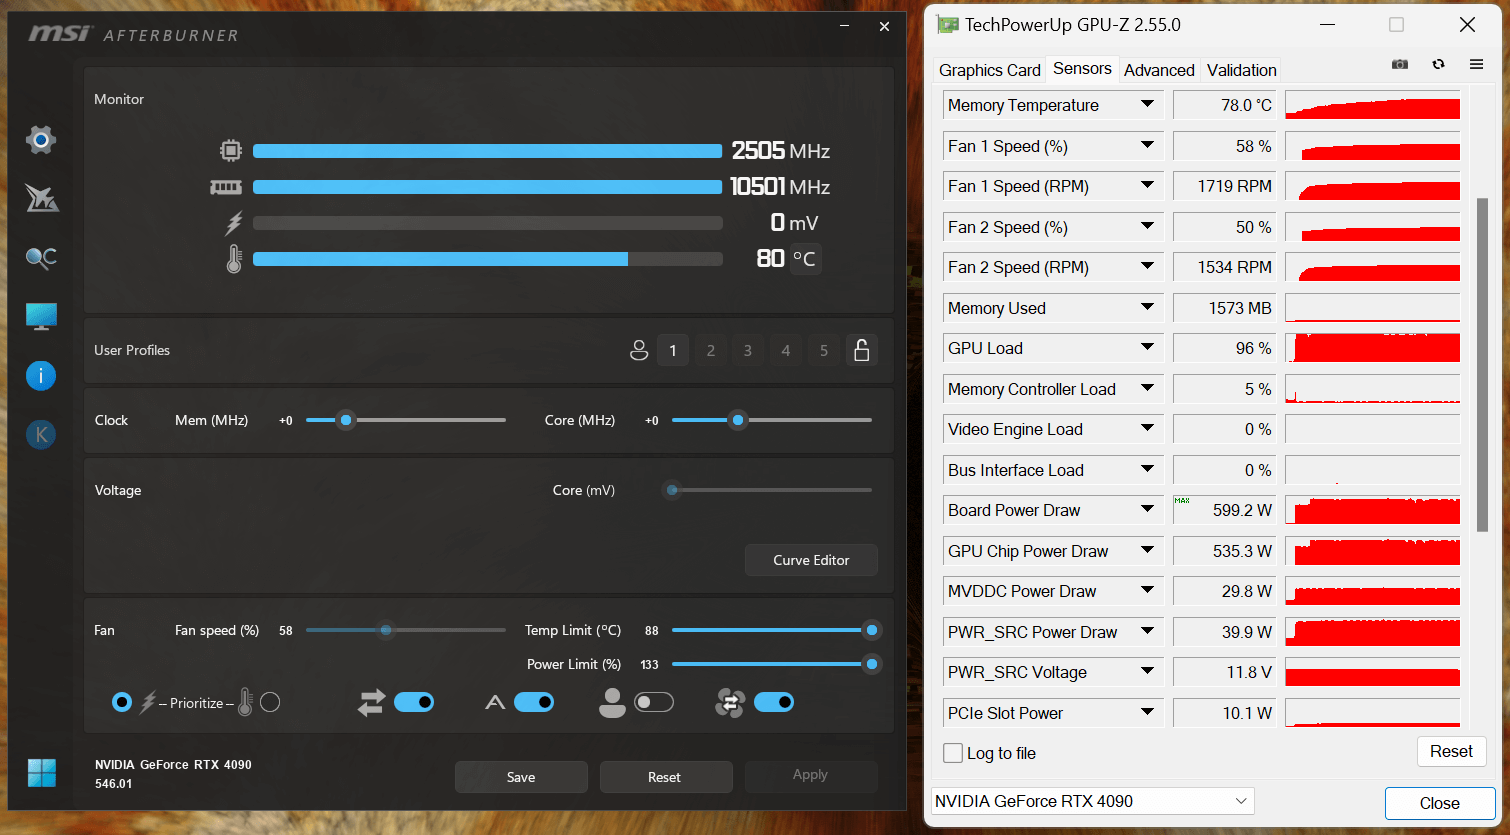Viewport: 1510px width, 835px height.
Task: Click the Afterburner Reset button
Action: click(x=664, y=777)
